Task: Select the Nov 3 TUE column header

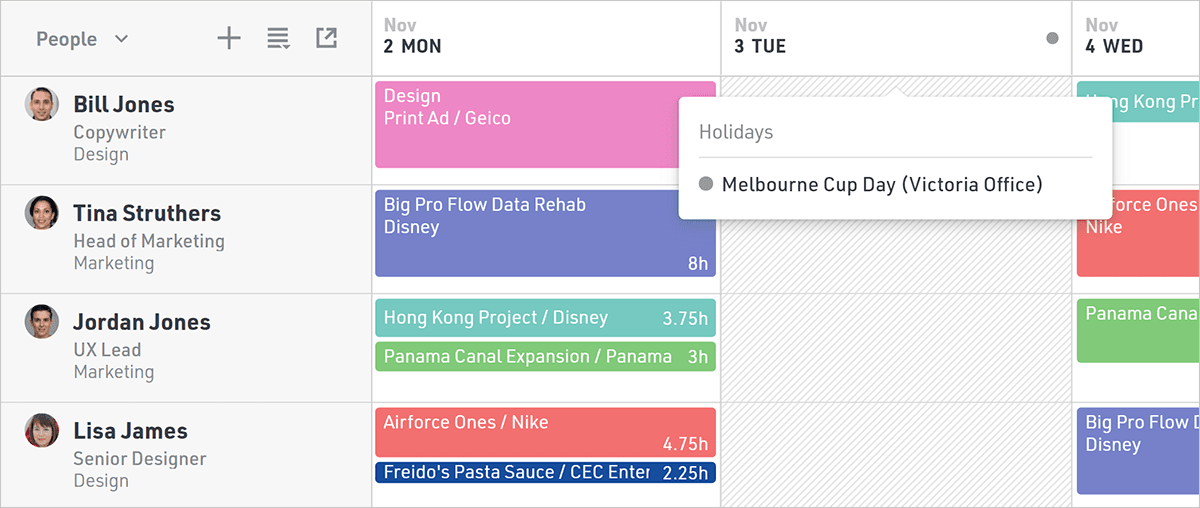Action: pos(760,37)
